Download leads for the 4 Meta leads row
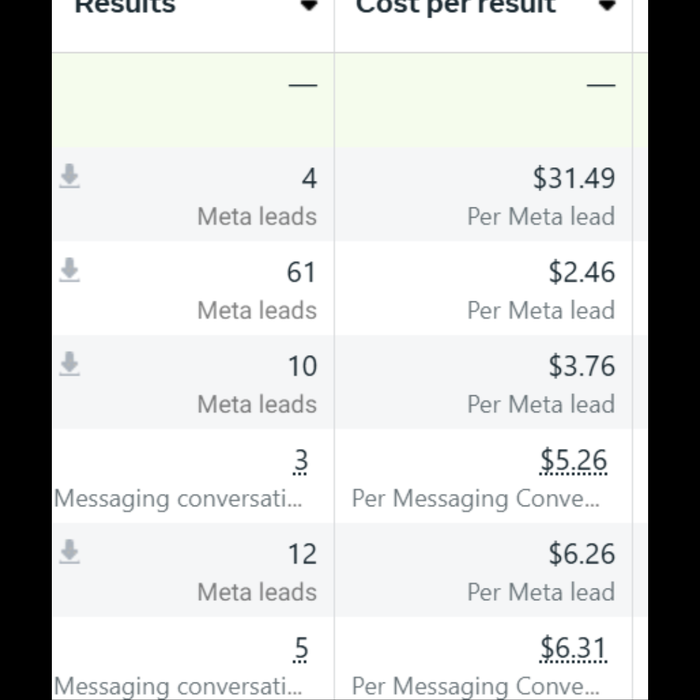The height and width of the screenshot is (700, 700). click(x=70, y=176)
